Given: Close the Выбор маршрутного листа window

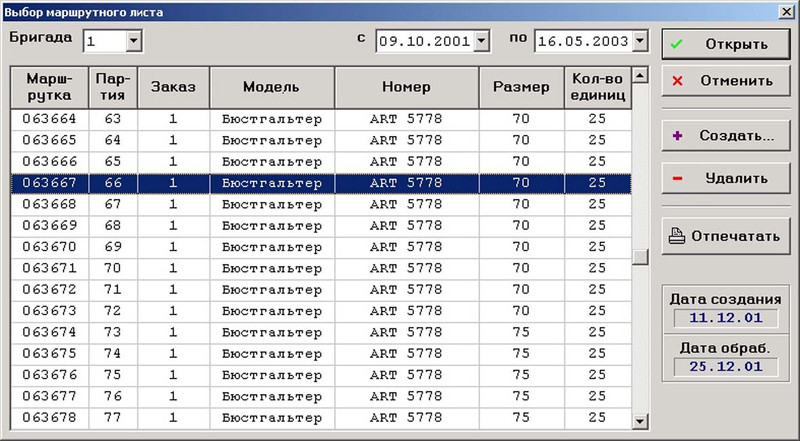Looking at the screenshot, I should point(787,12).
